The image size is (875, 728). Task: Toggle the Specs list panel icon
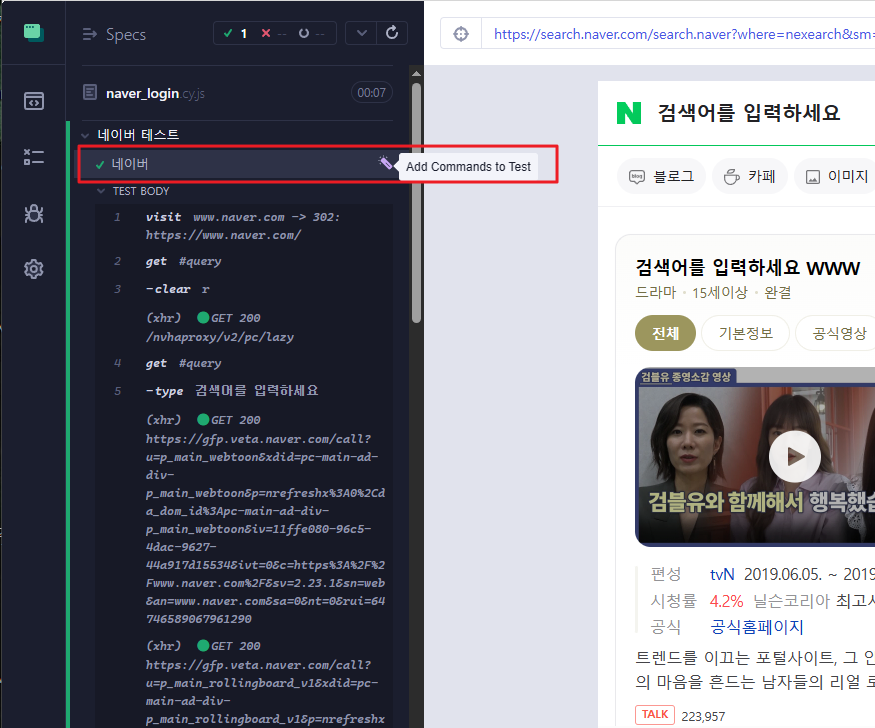(89, 35)
